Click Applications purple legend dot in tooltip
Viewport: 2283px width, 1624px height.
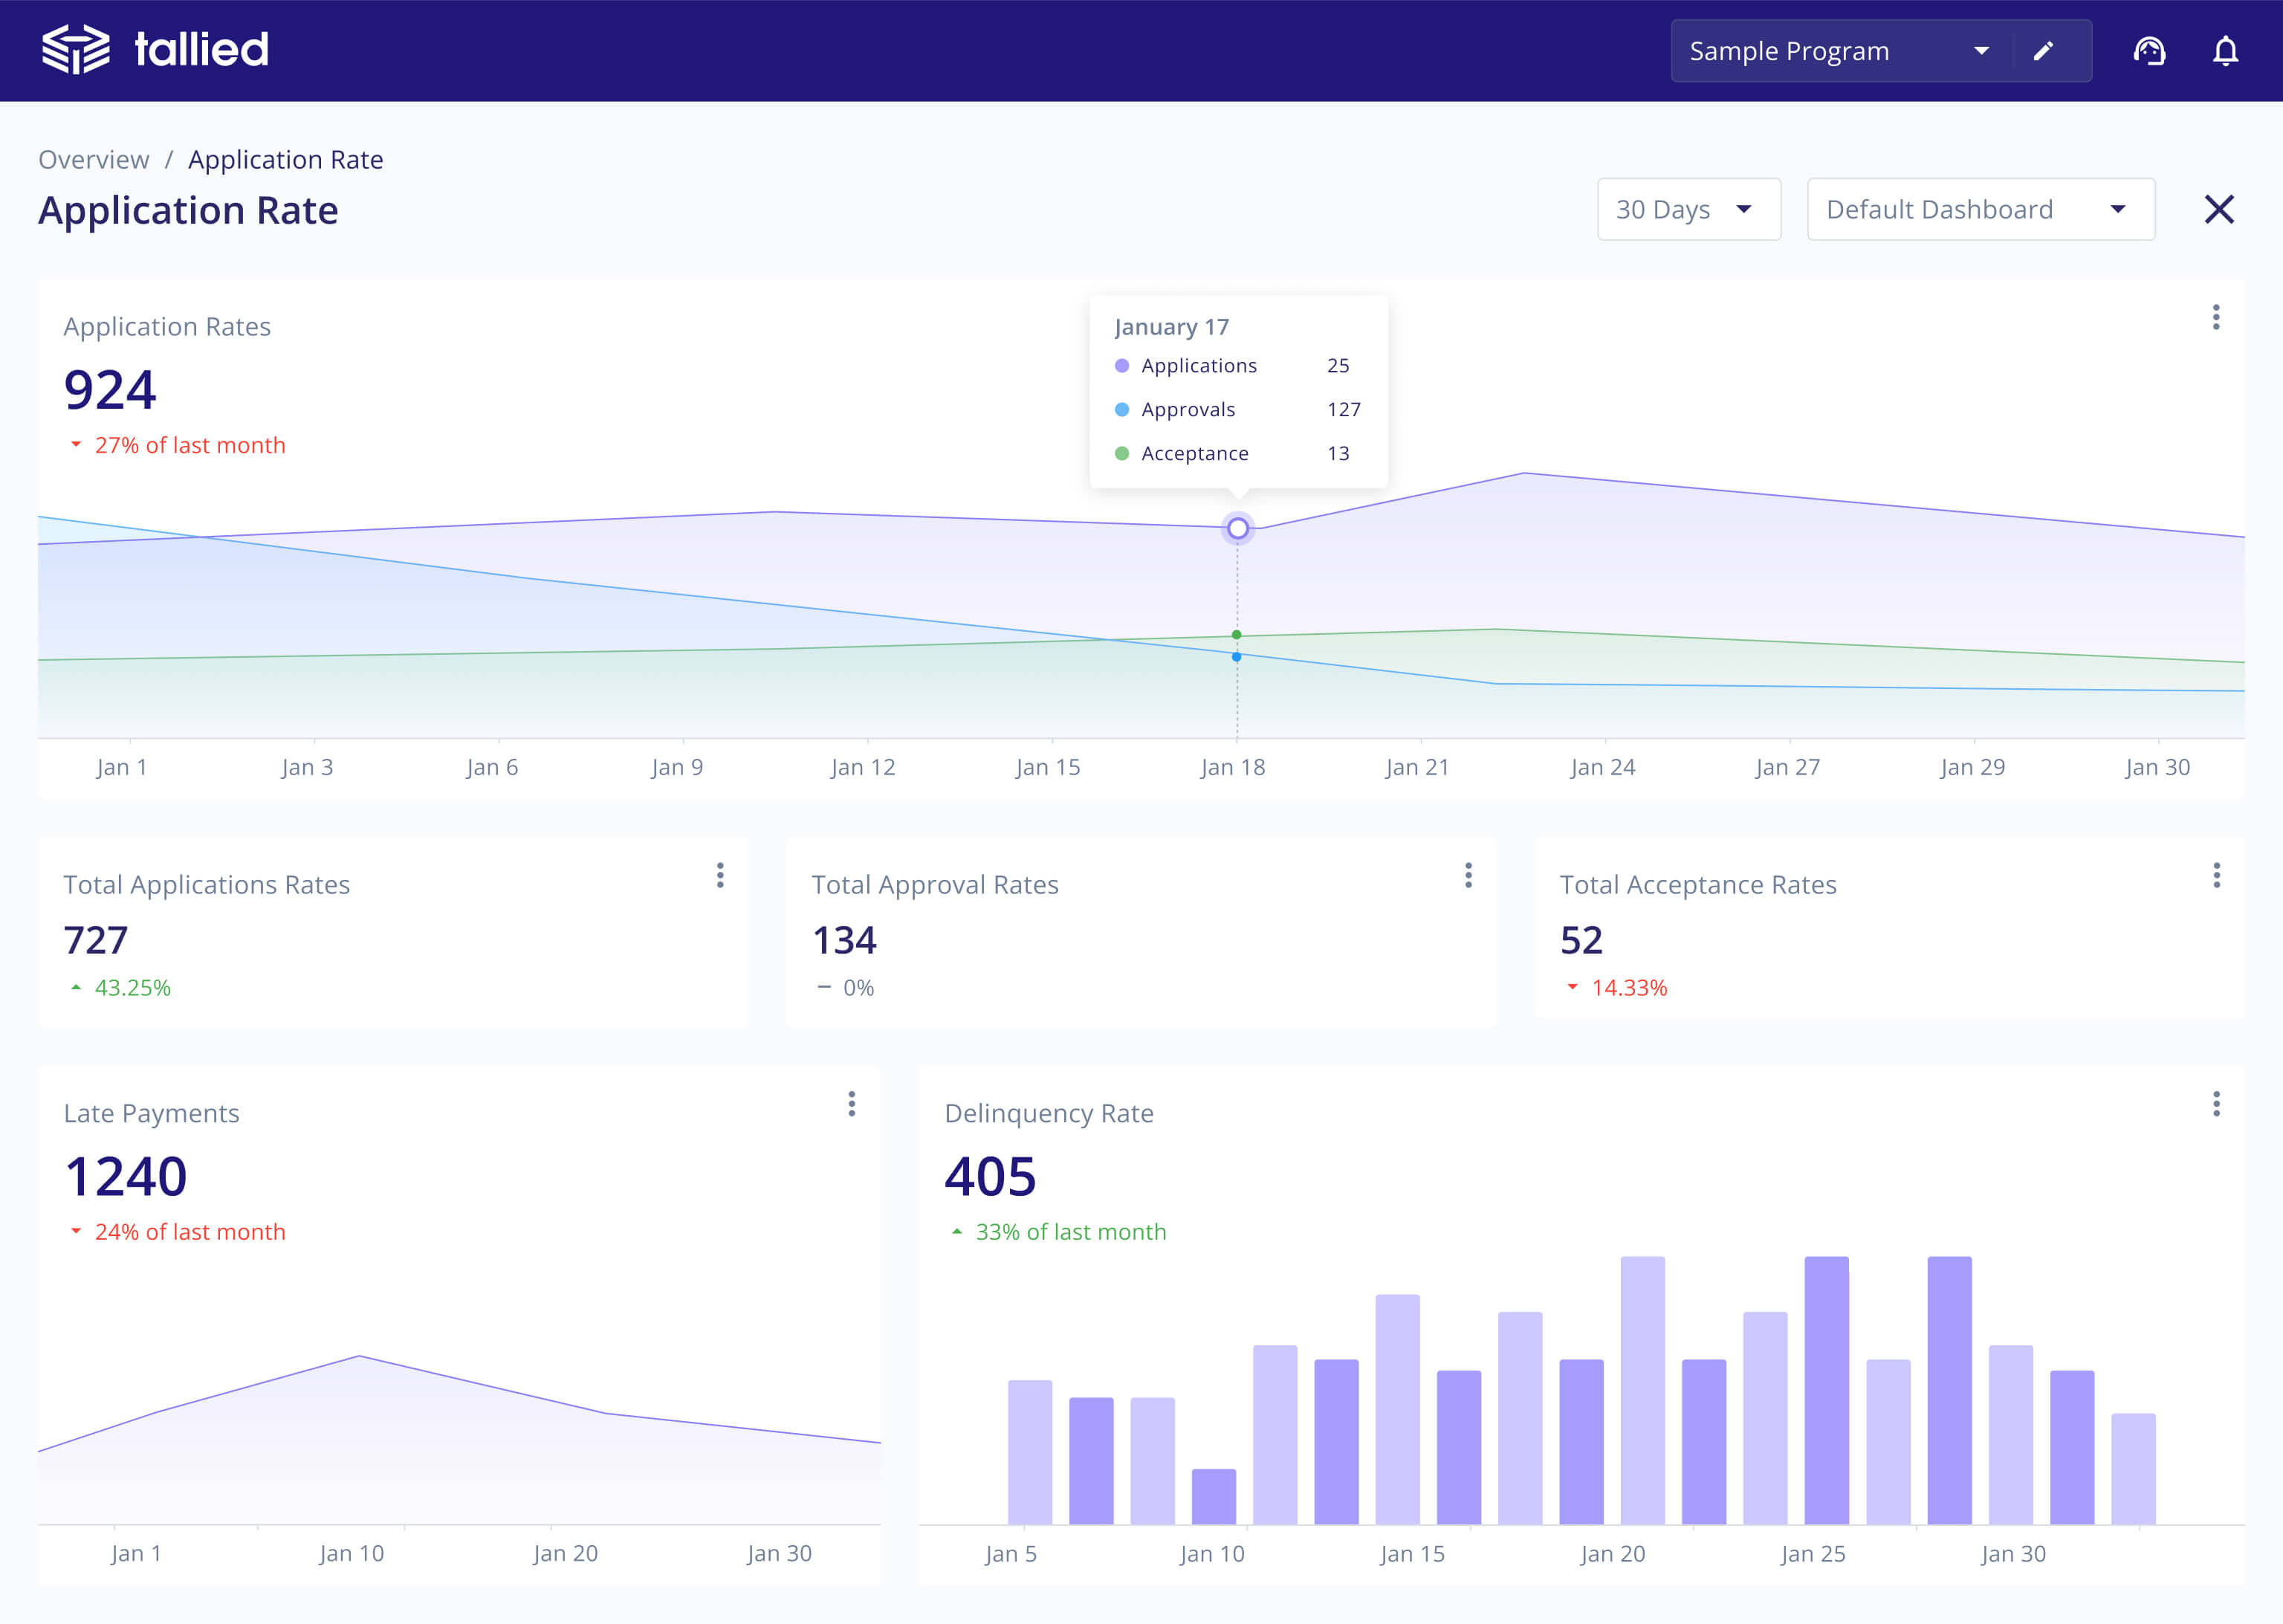pos(1121,366)
